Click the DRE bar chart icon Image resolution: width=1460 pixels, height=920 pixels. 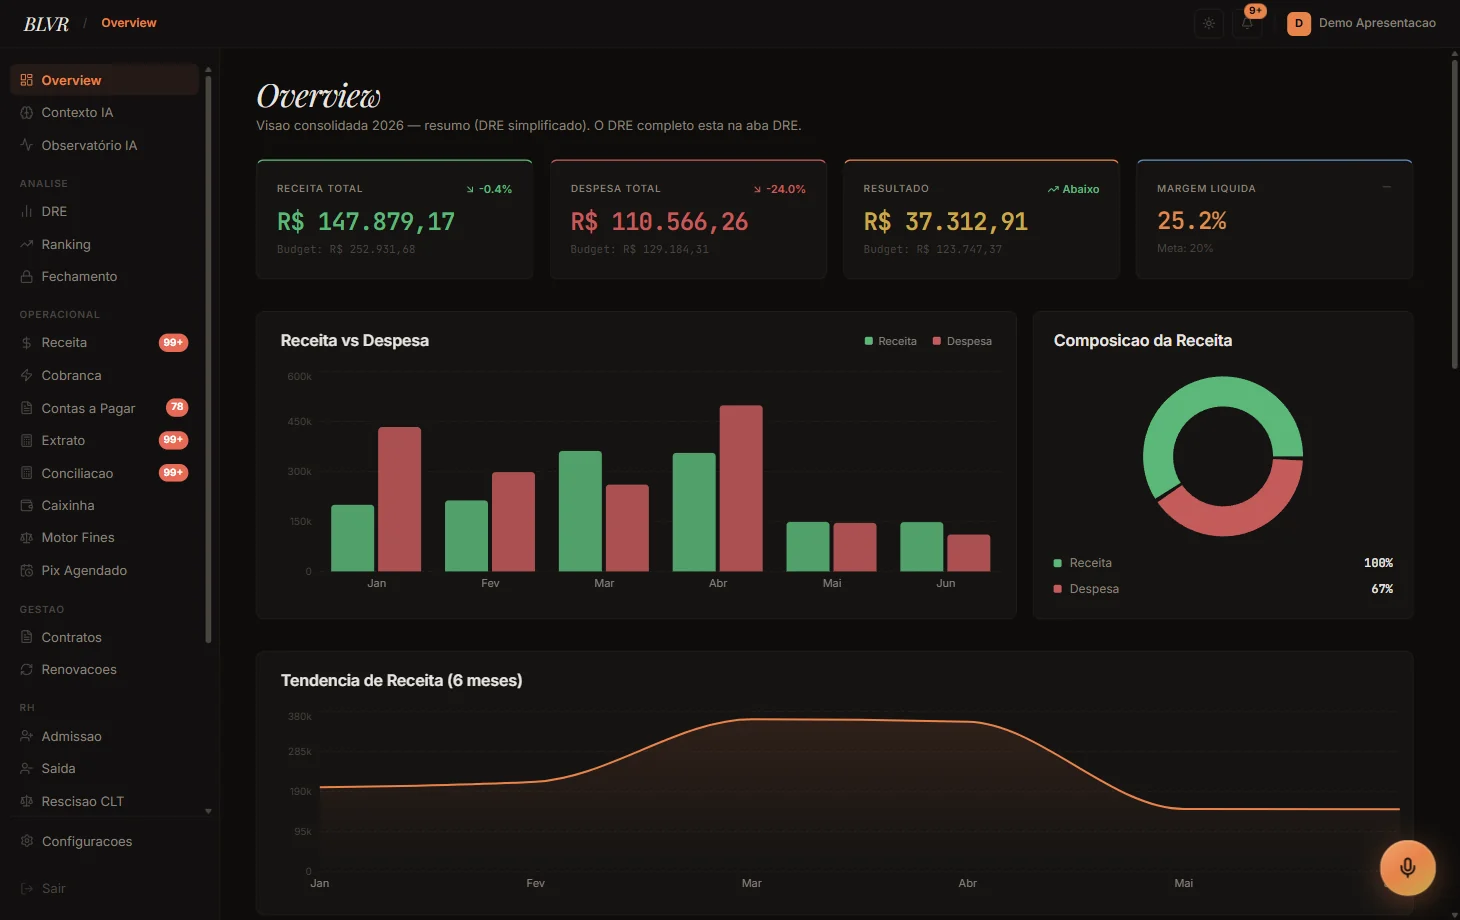coord(27,212)
